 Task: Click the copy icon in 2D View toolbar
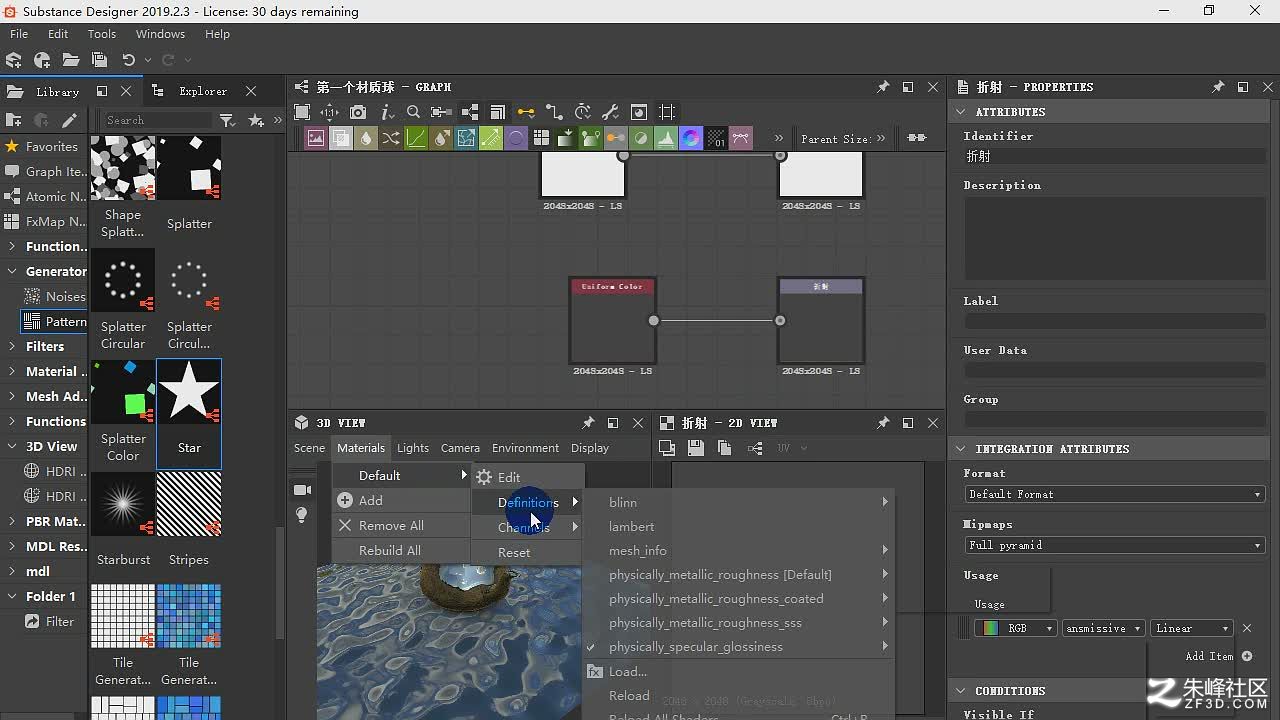tap(725, 448)
